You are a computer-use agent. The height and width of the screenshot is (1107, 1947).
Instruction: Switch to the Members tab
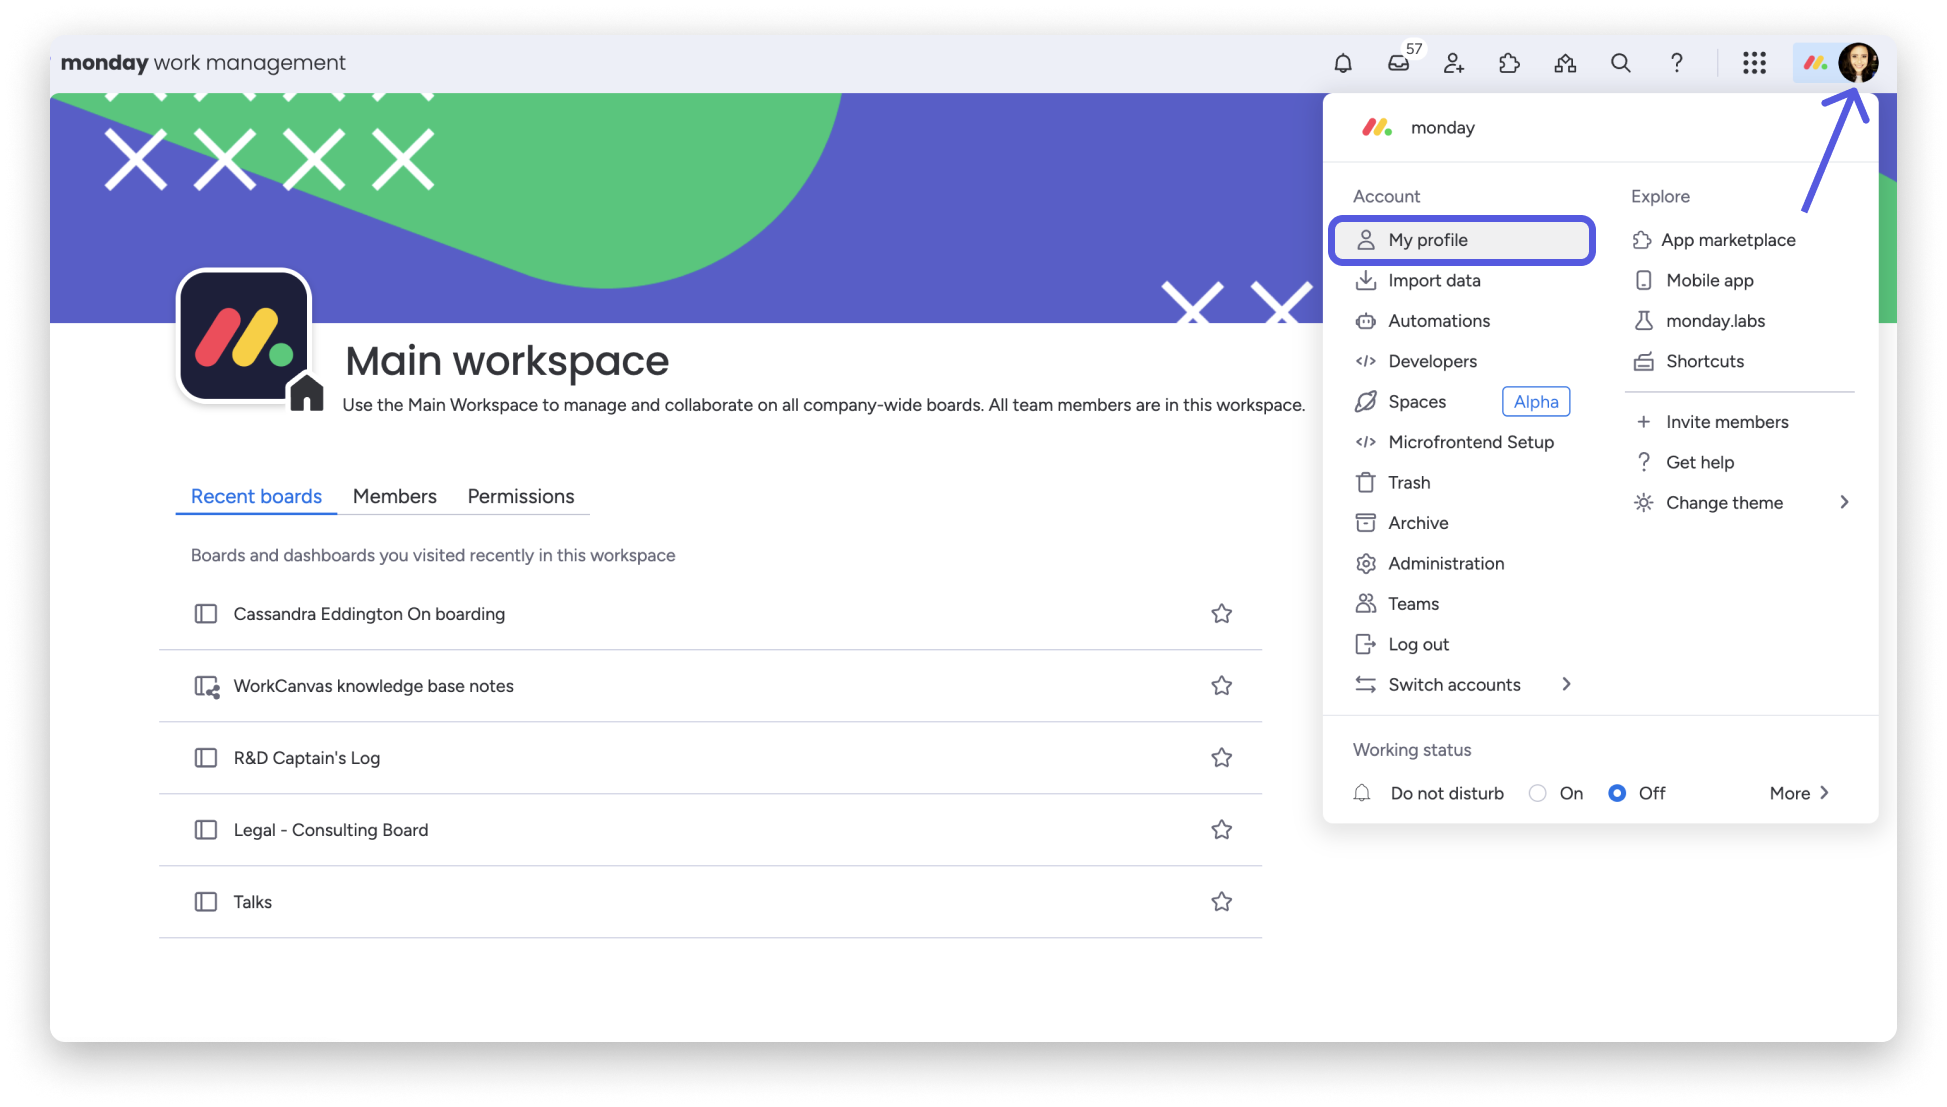click(x=395, y=497)
